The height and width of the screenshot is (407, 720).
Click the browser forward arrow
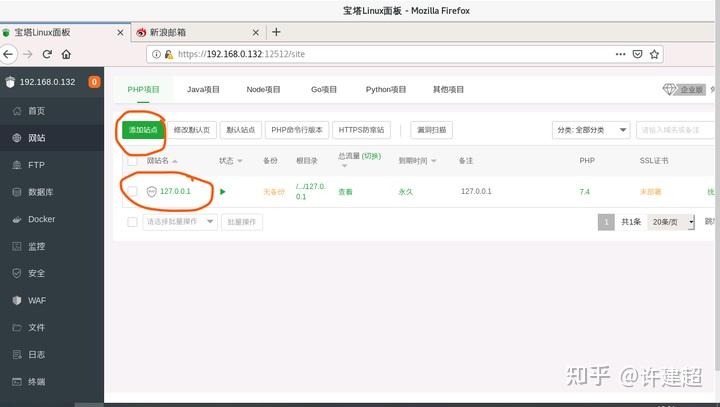pyautogui.click(x=28, y=54)
